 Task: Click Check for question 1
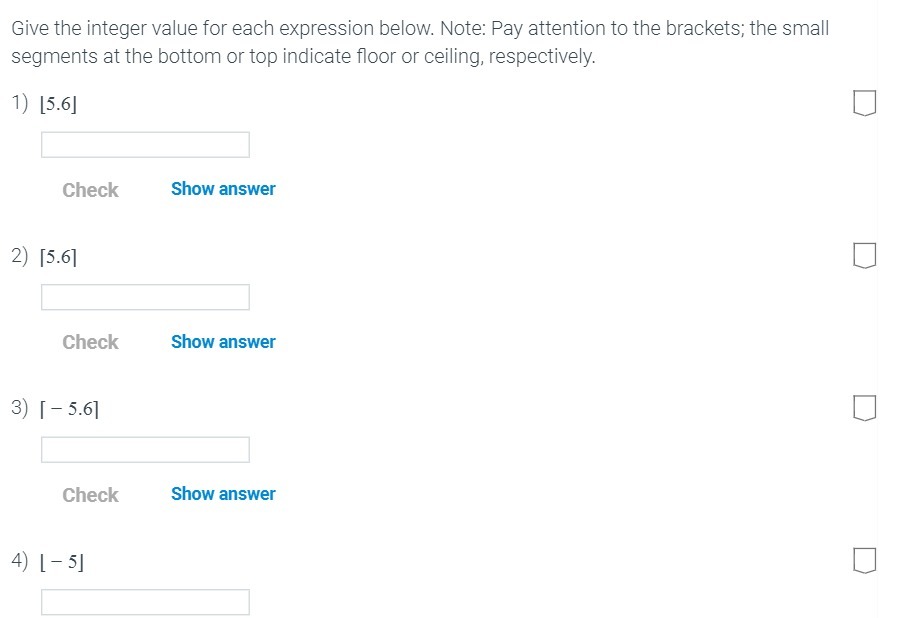pyautogui.click(x=90, y=189)
